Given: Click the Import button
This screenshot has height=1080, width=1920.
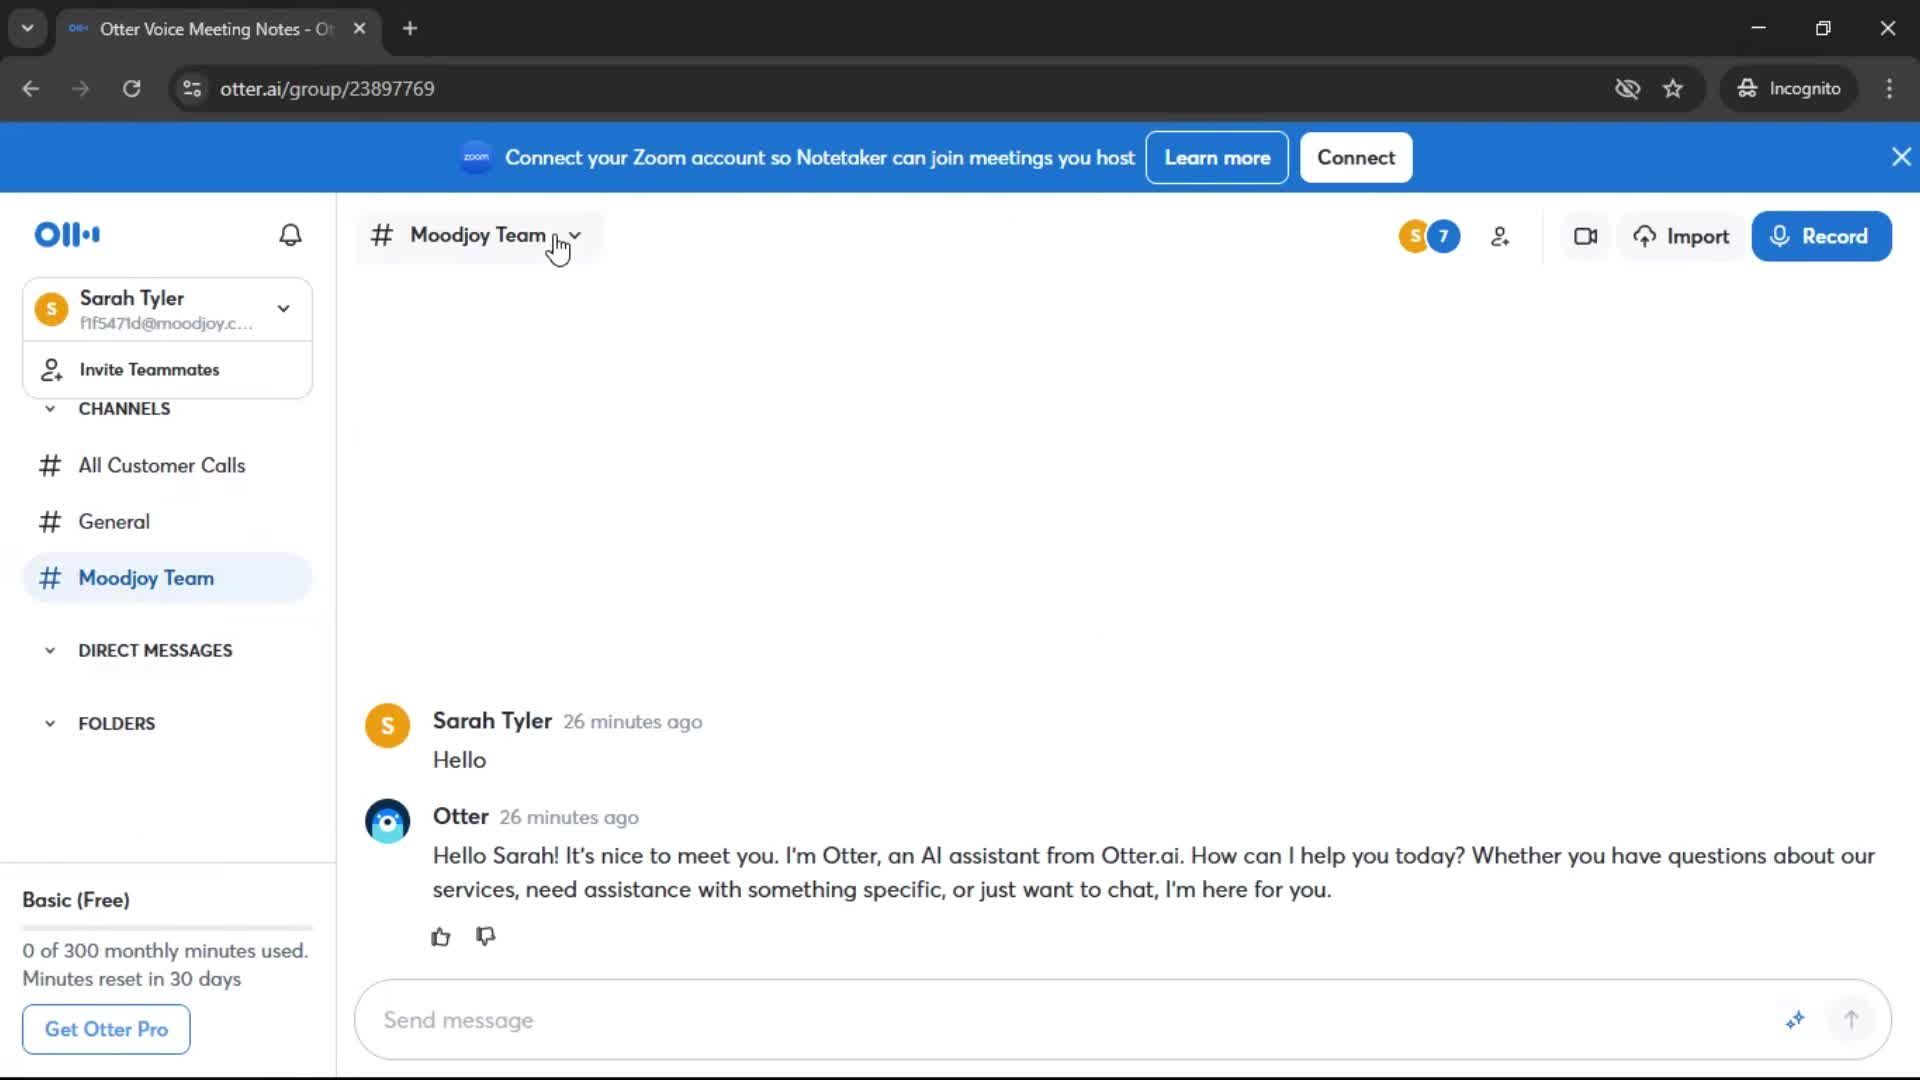Looking at the screenshot, I should (x=1681, y=237).
